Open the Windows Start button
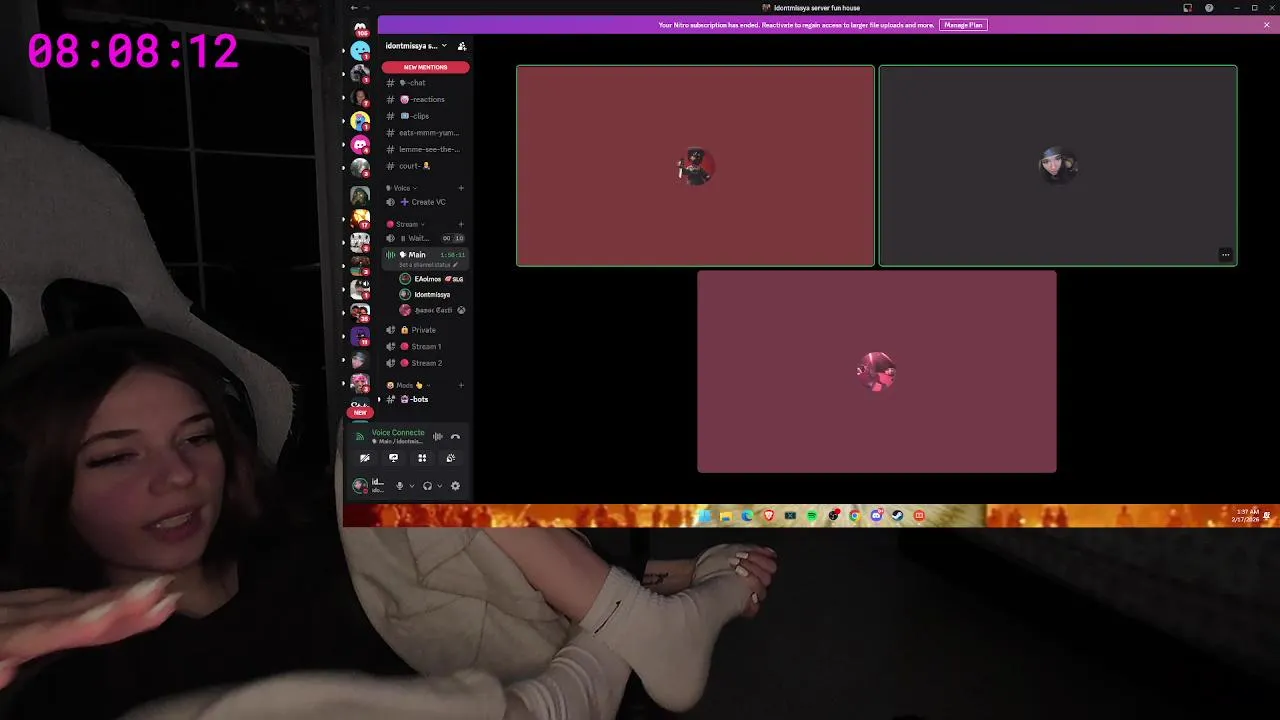Image resolution: width=1280 pixels, height=720 pixels. click(705, 516)
